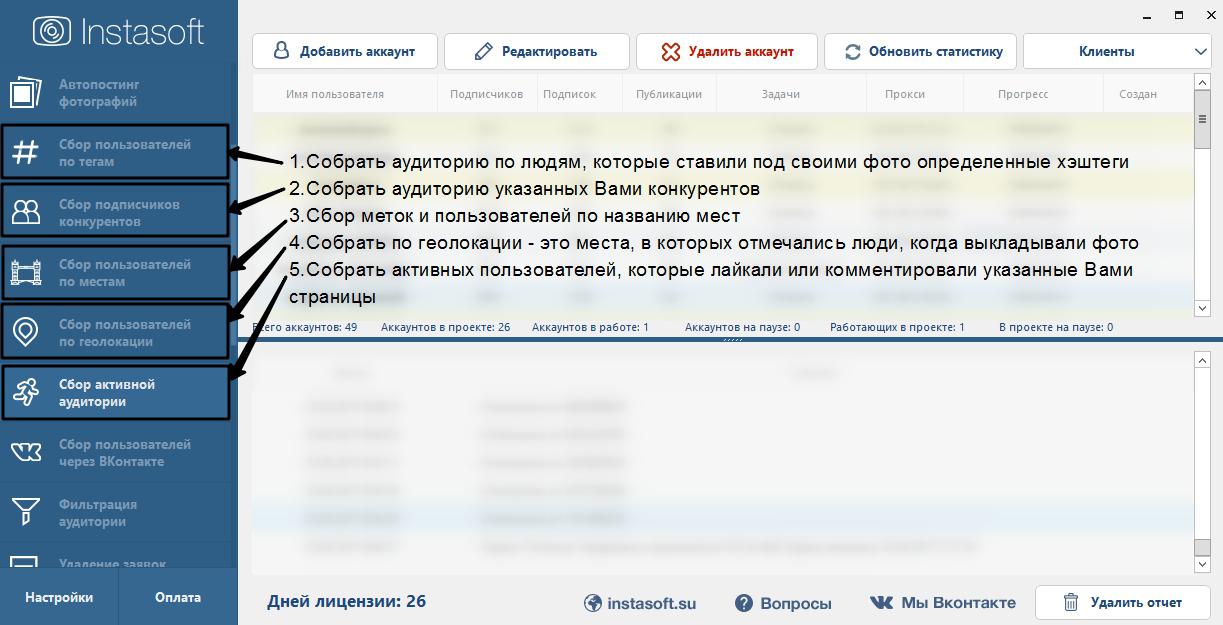Screen dimensions: 1223x625
Task: Maximize the Instasoft window
Action: [1179, 15]
